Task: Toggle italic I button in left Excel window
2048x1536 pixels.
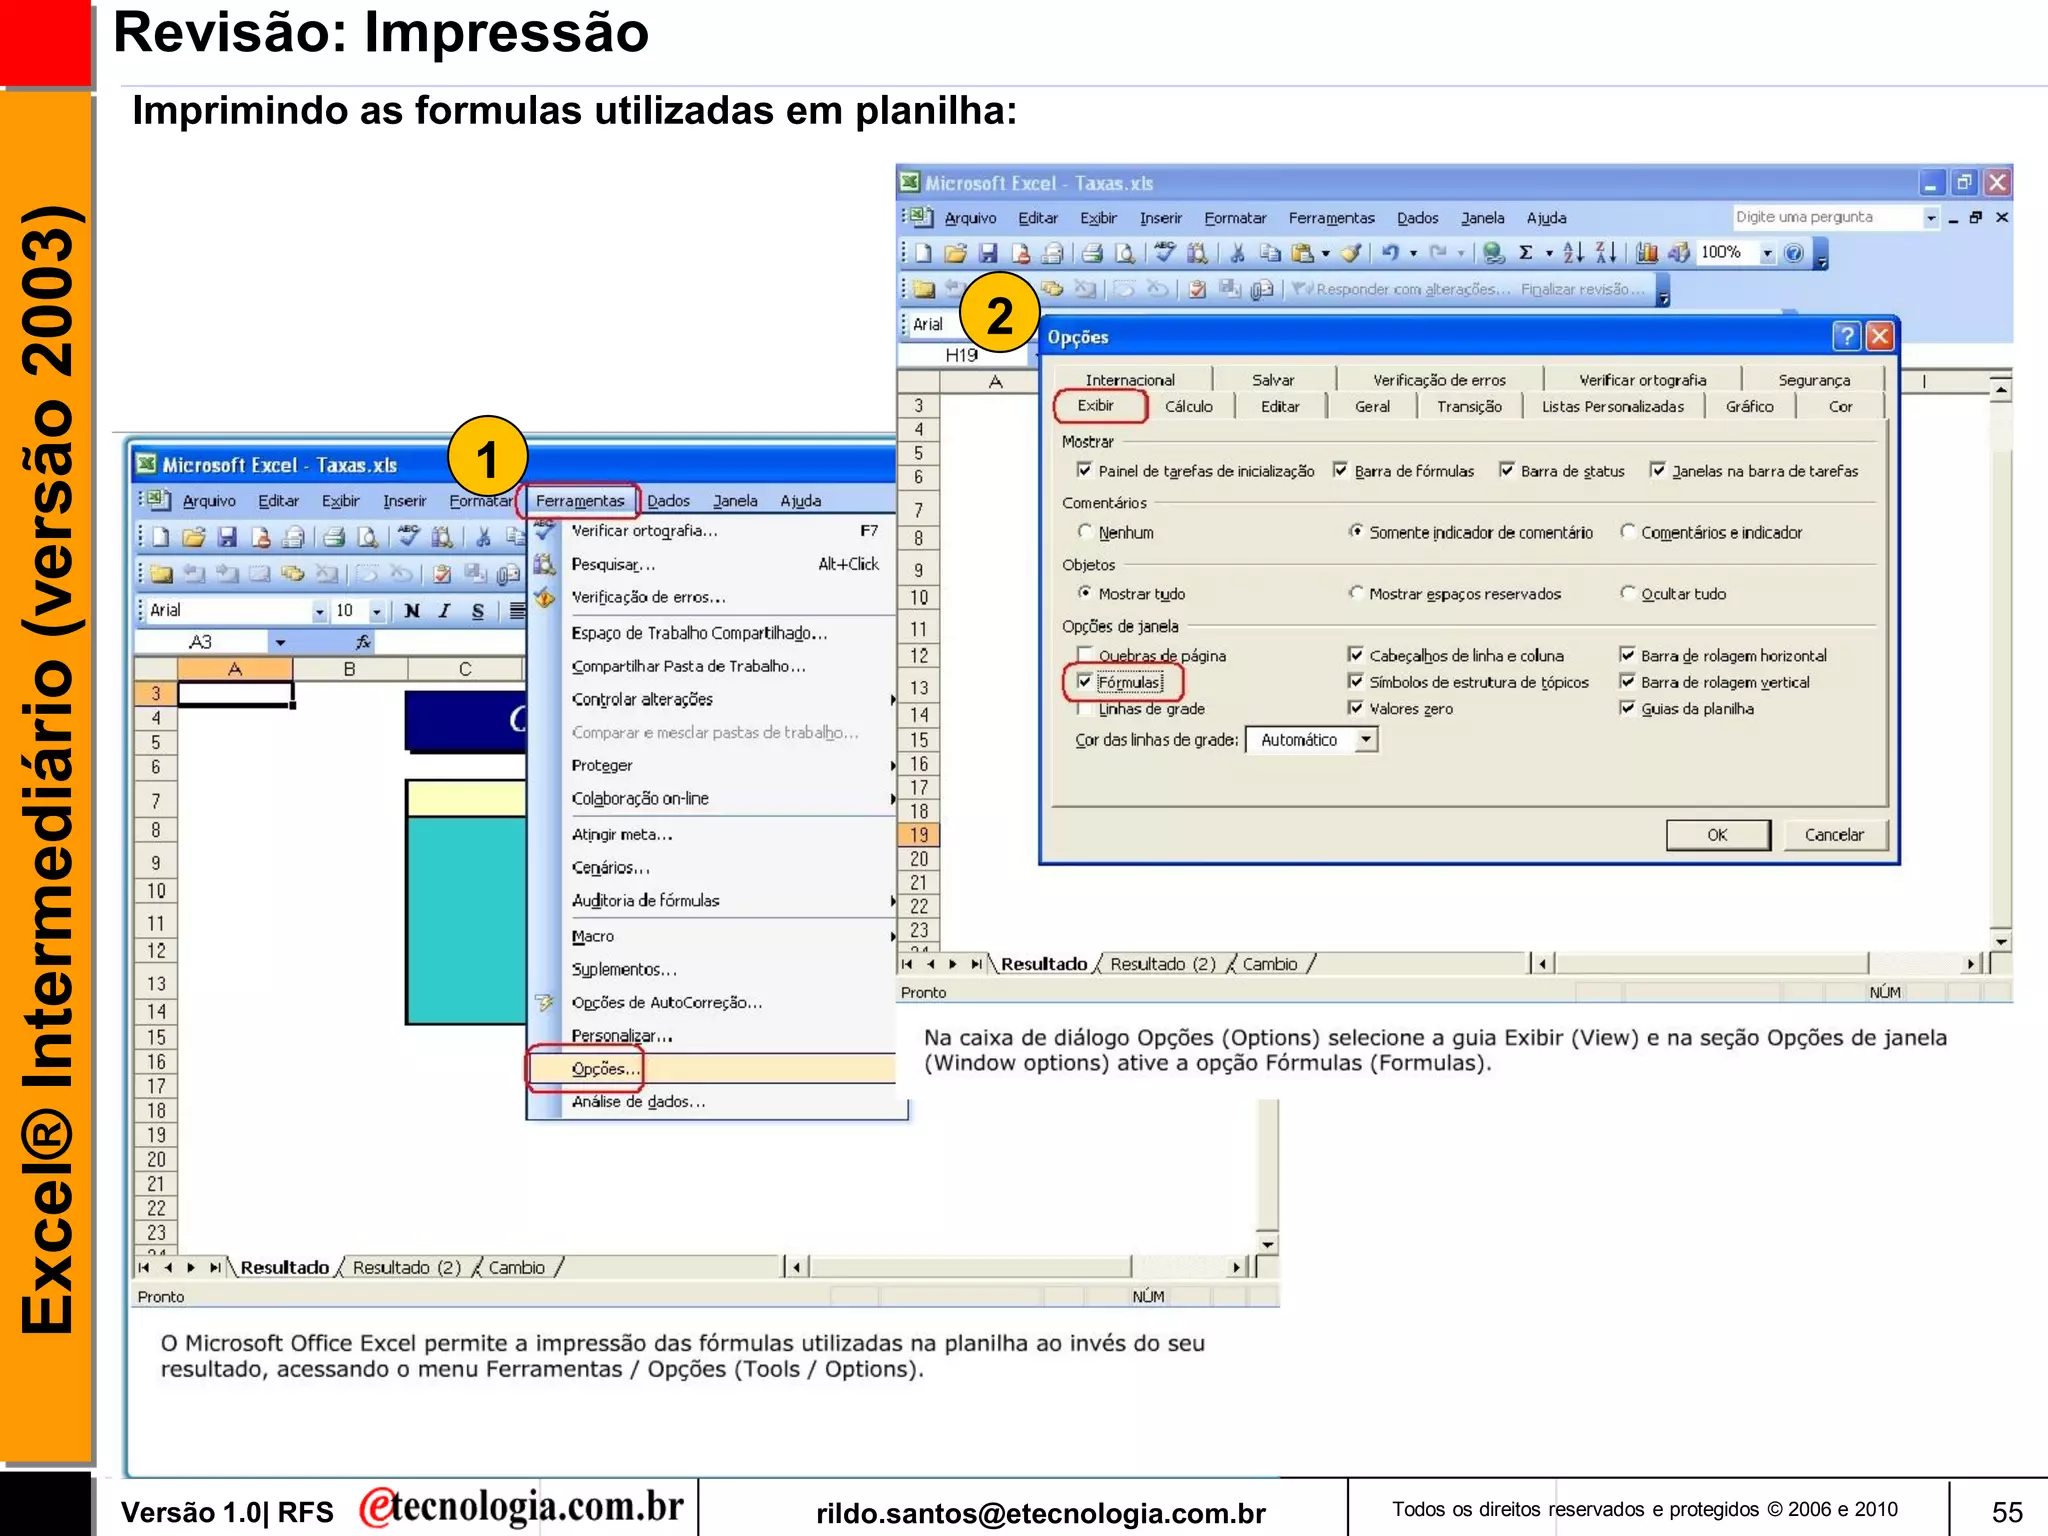Action: point(445,611)
